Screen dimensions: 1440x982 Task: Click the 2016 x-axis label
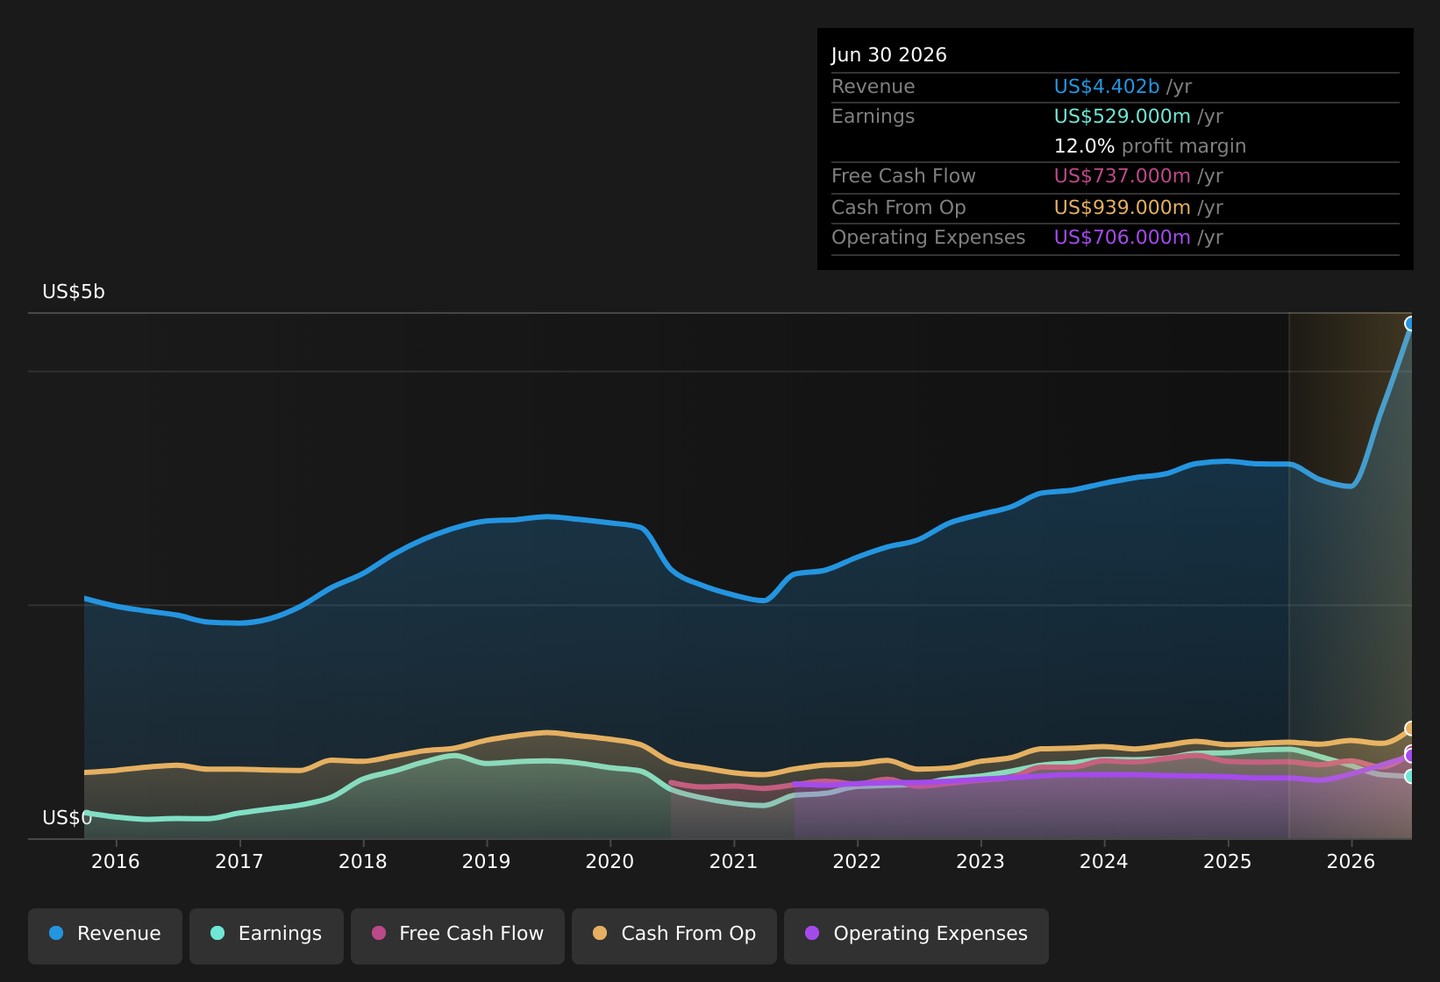click(x=116, y=862)
